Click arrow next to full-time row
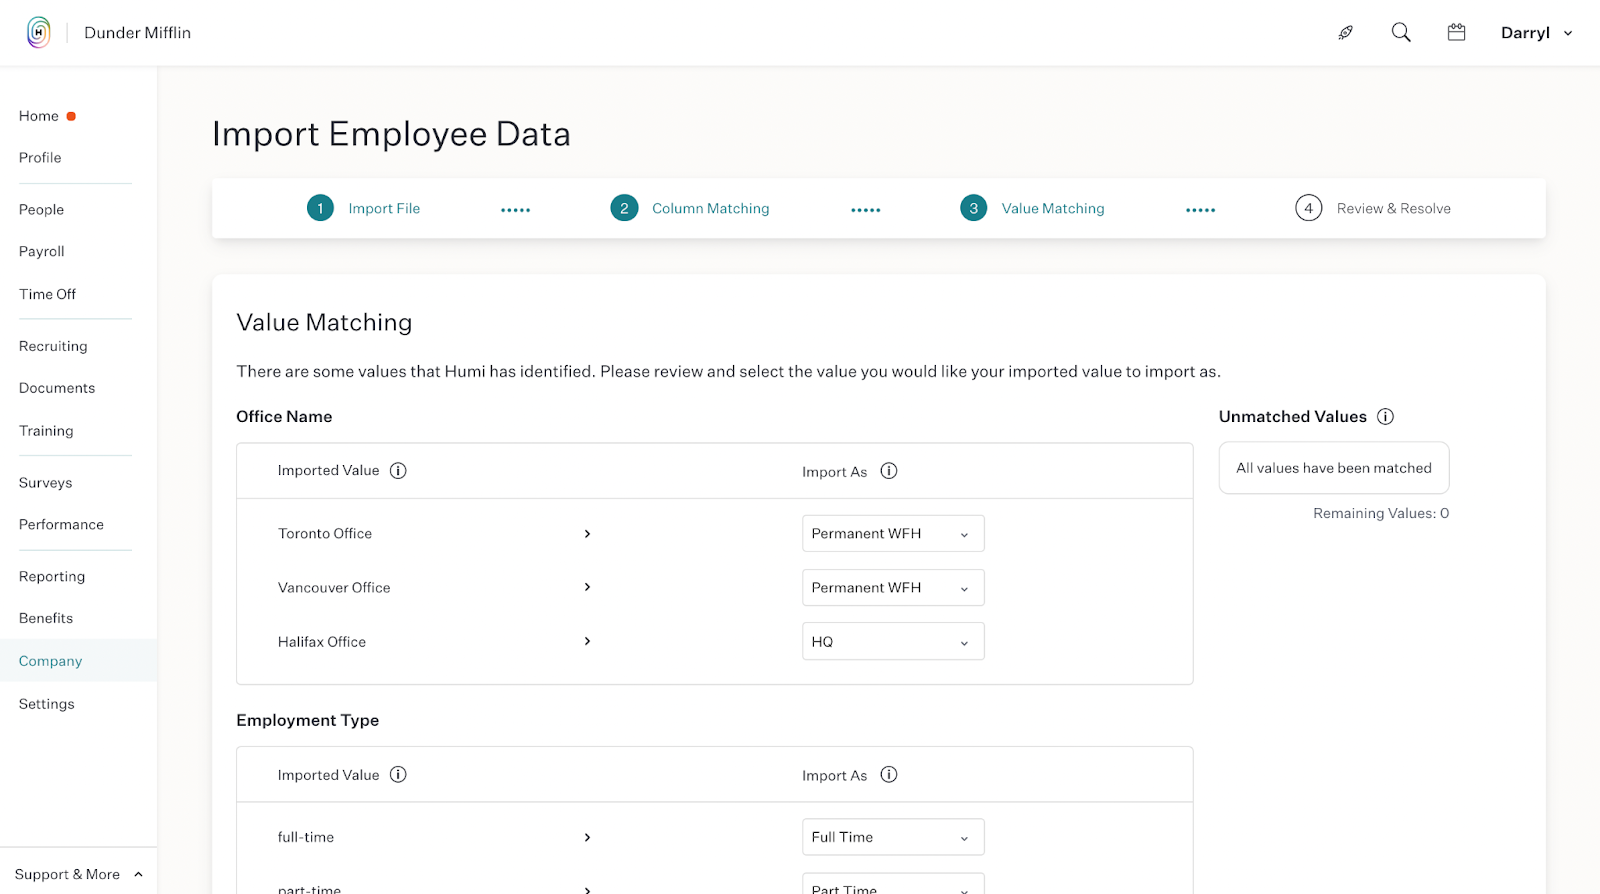This screenshot has height=894, width=1600. 587,838
